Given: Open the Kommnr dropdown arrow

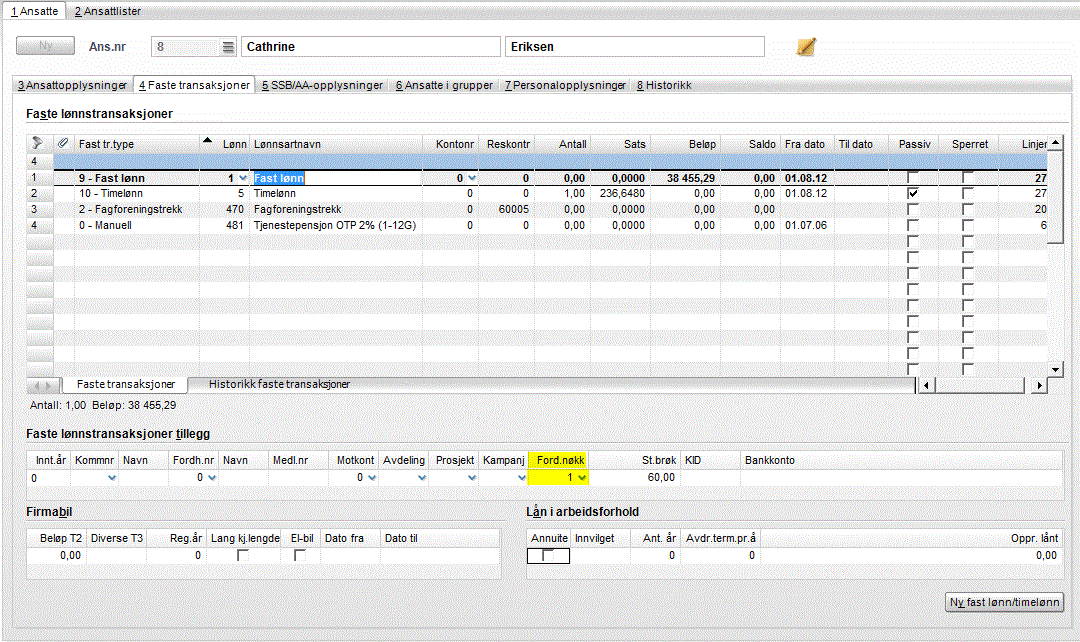Looking at the screenshot, I should [111, 478].
